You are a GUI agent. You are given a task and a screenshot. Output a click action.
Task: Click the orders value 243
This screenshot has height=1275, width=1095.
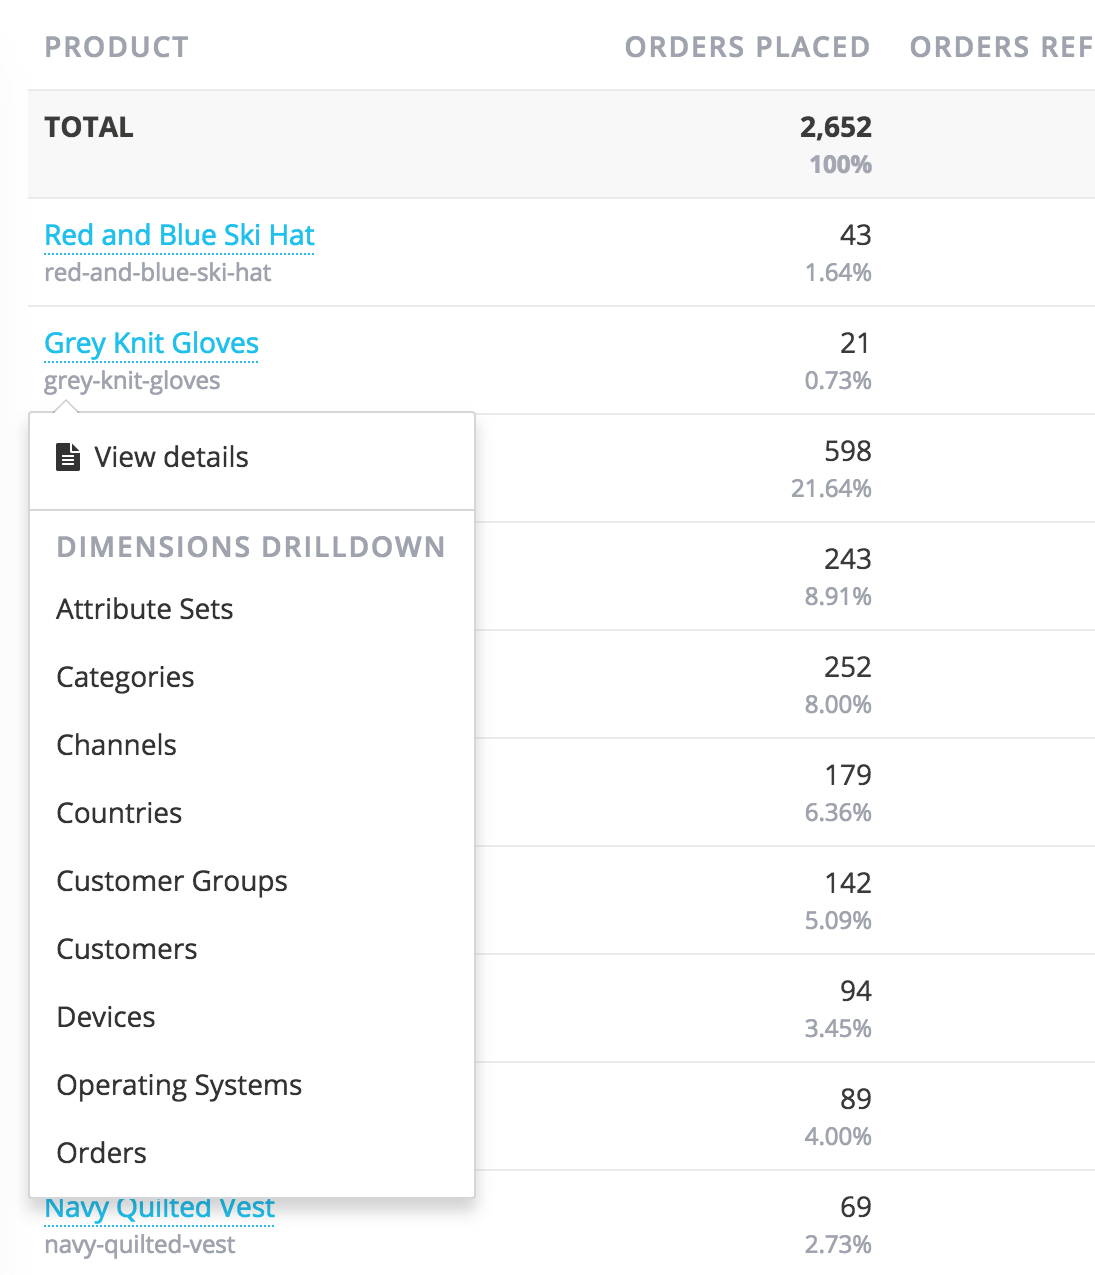click(848, 559)
